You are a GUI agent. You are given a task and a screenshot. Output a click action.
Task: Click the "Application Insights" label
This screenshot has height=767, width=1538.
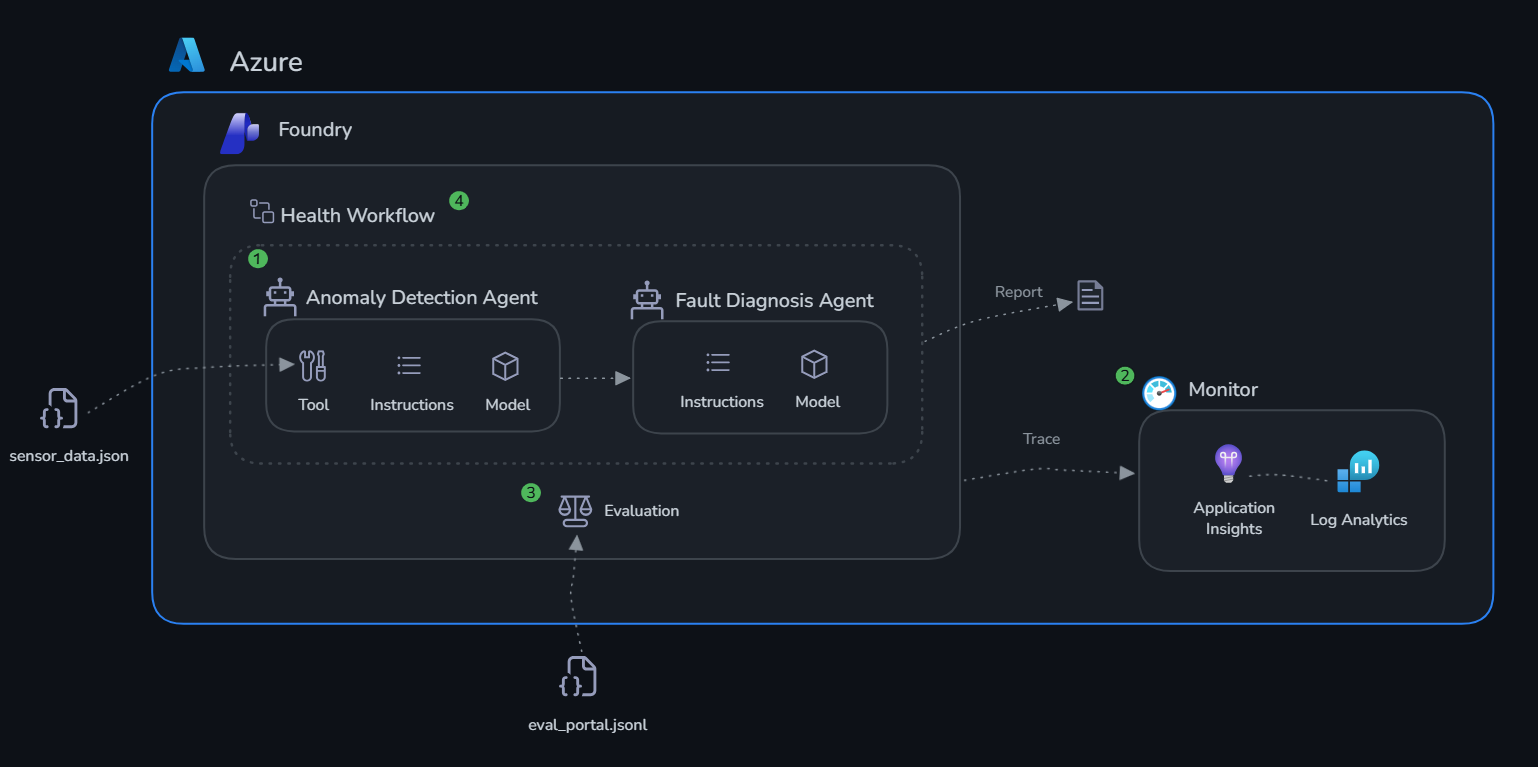pos(1234,518)
